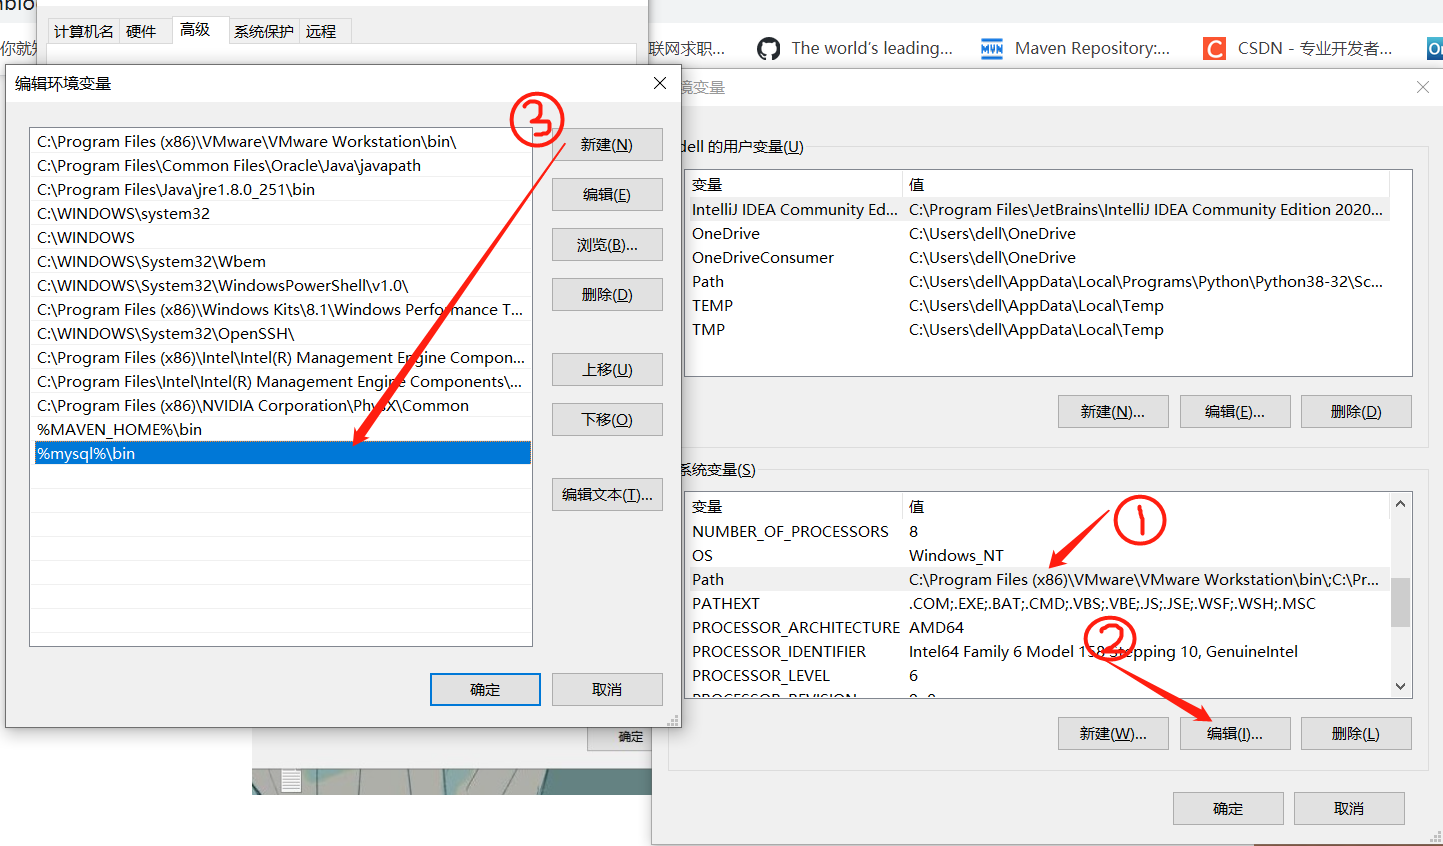Click 新建(N)... under user variables
Viewport: 1443px width, 846px height.
click(1113, 412)
